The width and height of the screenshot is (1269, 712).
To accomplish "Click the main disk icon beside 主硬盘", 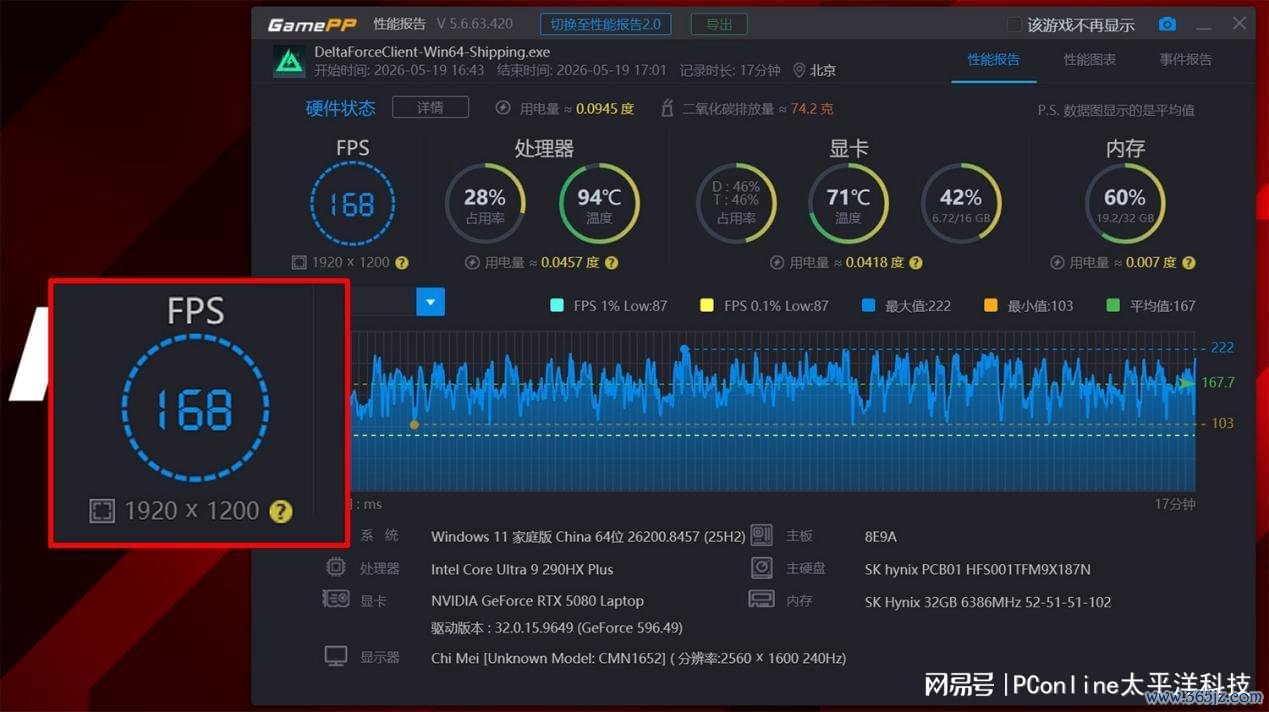I will point(761,568).
